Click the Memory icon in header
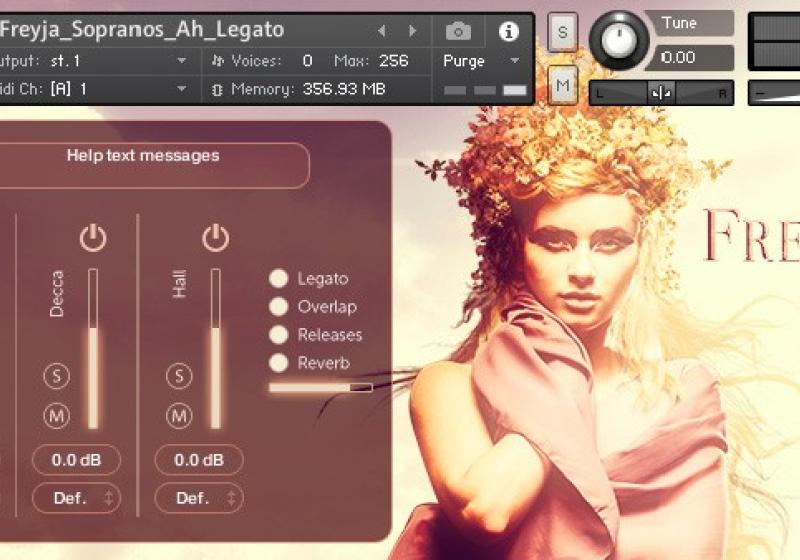 point(217,90)
